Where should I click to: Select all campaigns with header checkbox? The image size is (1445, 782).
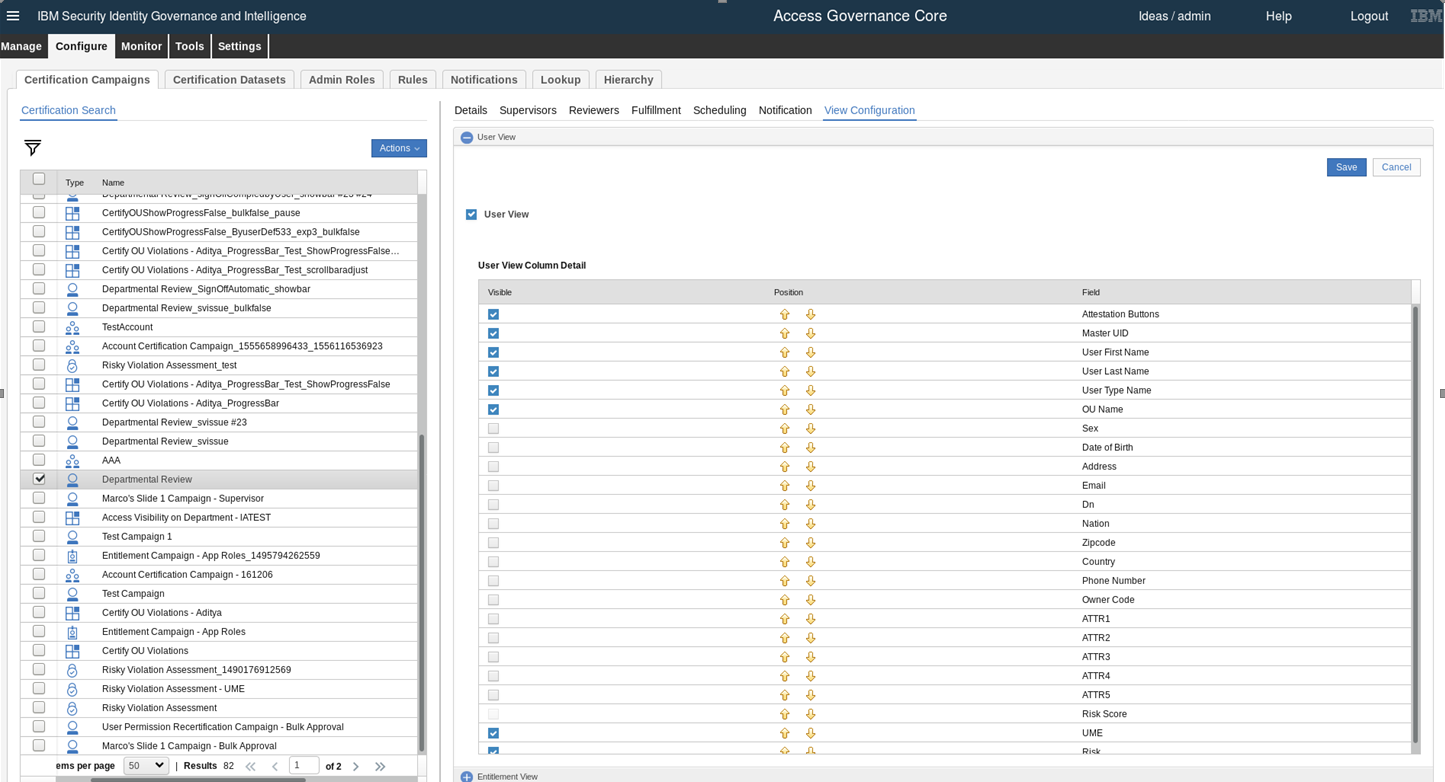tap(39, 179)
